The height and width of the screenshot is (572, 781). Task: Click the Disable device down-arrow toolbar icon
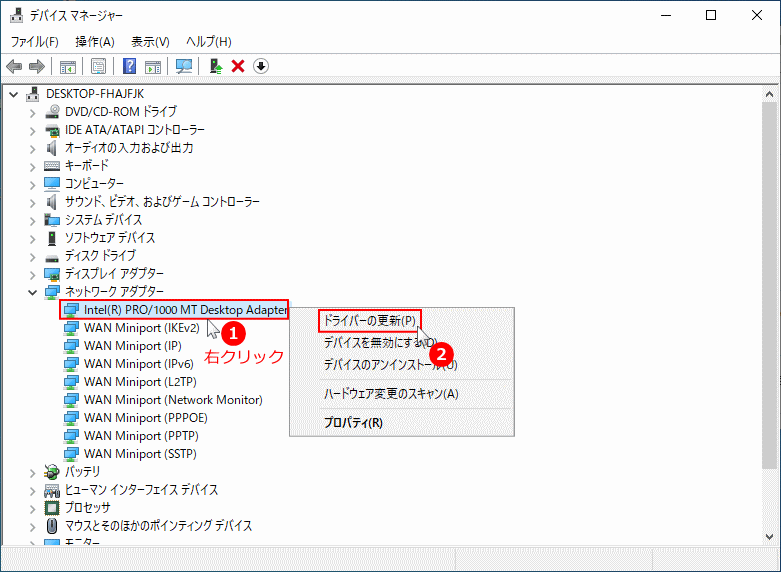(261, 66)
